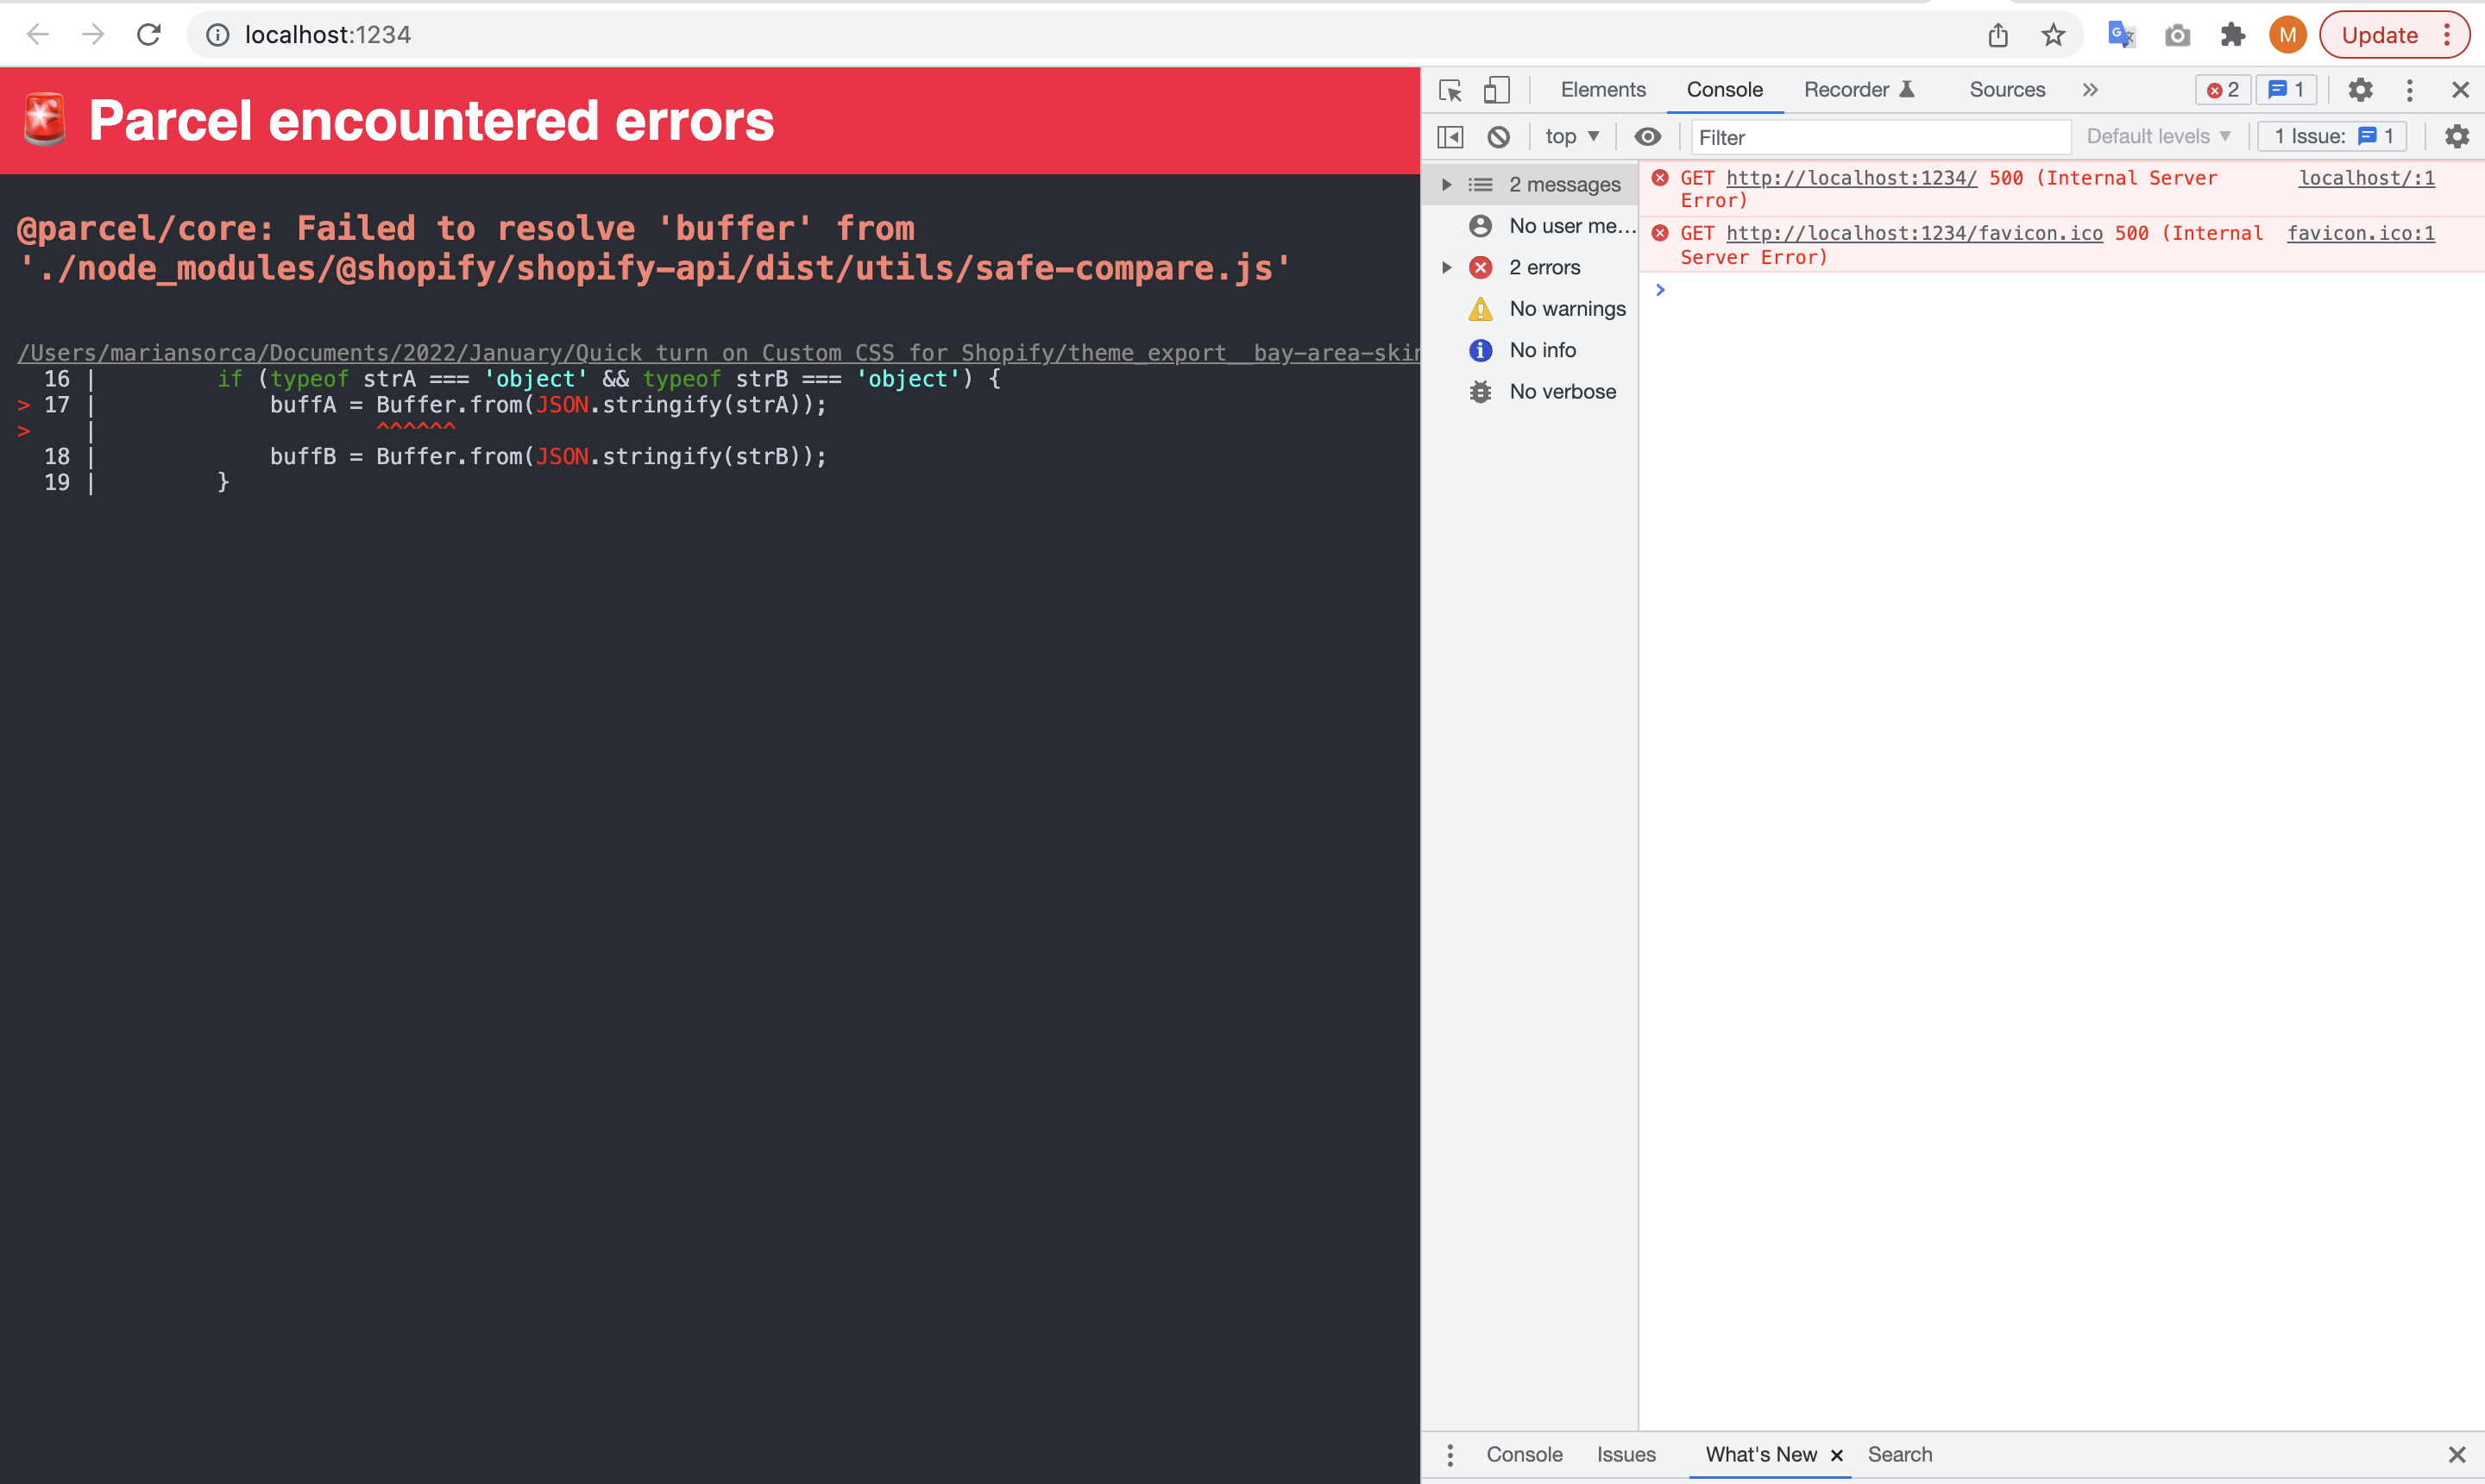Image resolution: width=2485 pixels, height=1484 pixels.
Task: Open more DevTools options menu
Action: pyautogui.click(x=2410, y=90)
